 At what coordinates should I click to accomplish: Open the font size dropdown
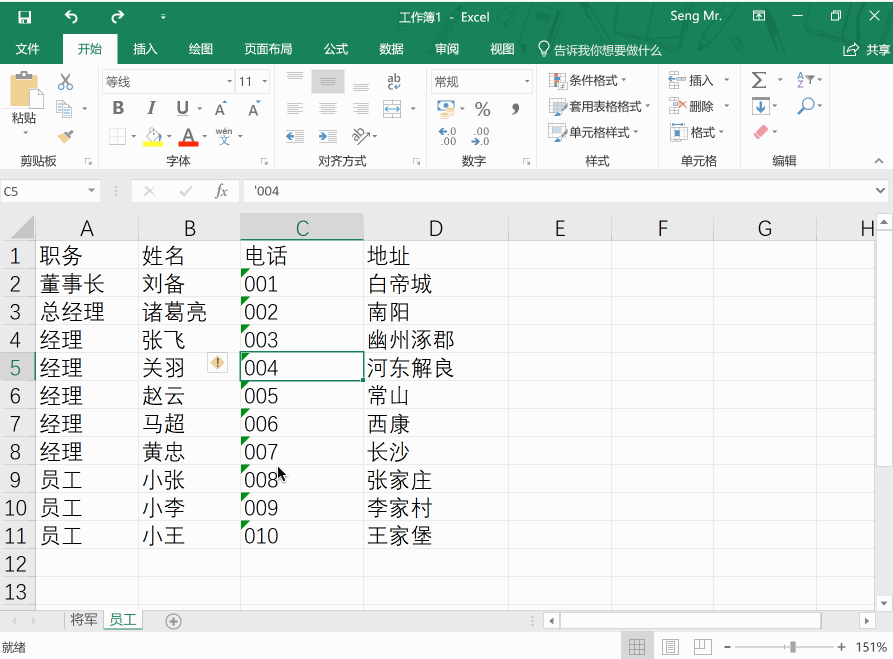[264, 81]
